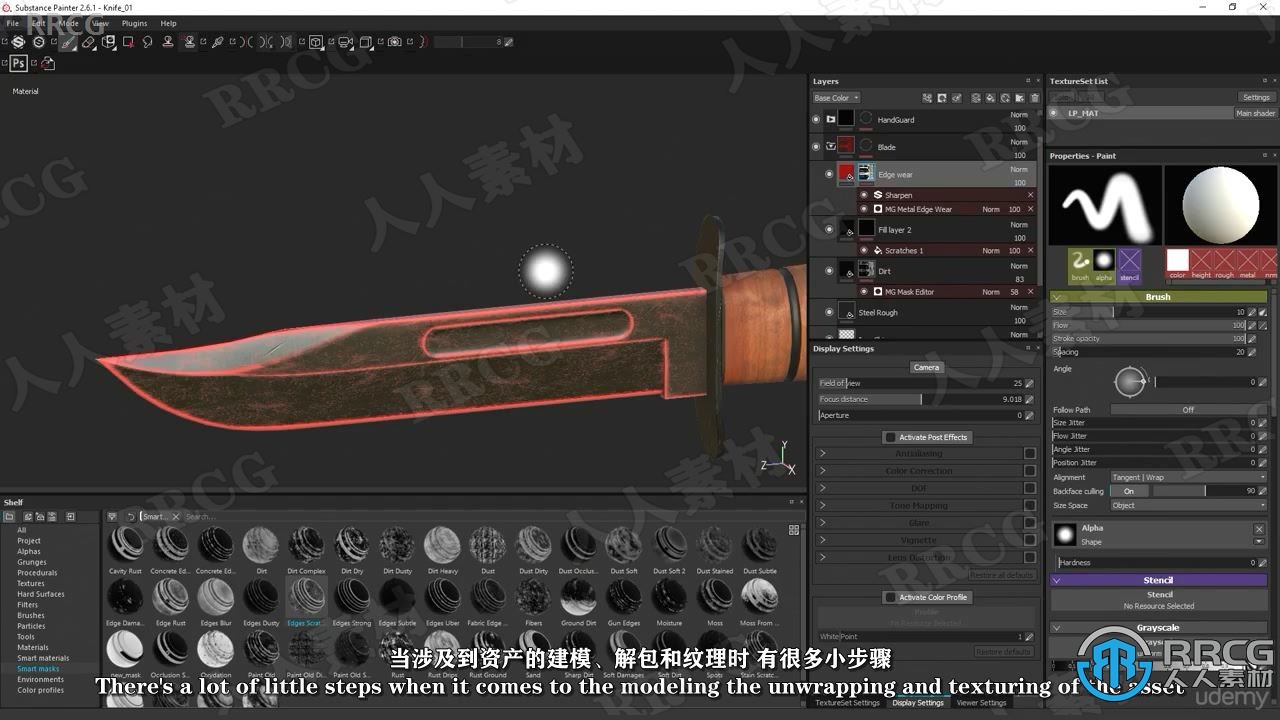Select the Eraser tool

tap(88, 42)
